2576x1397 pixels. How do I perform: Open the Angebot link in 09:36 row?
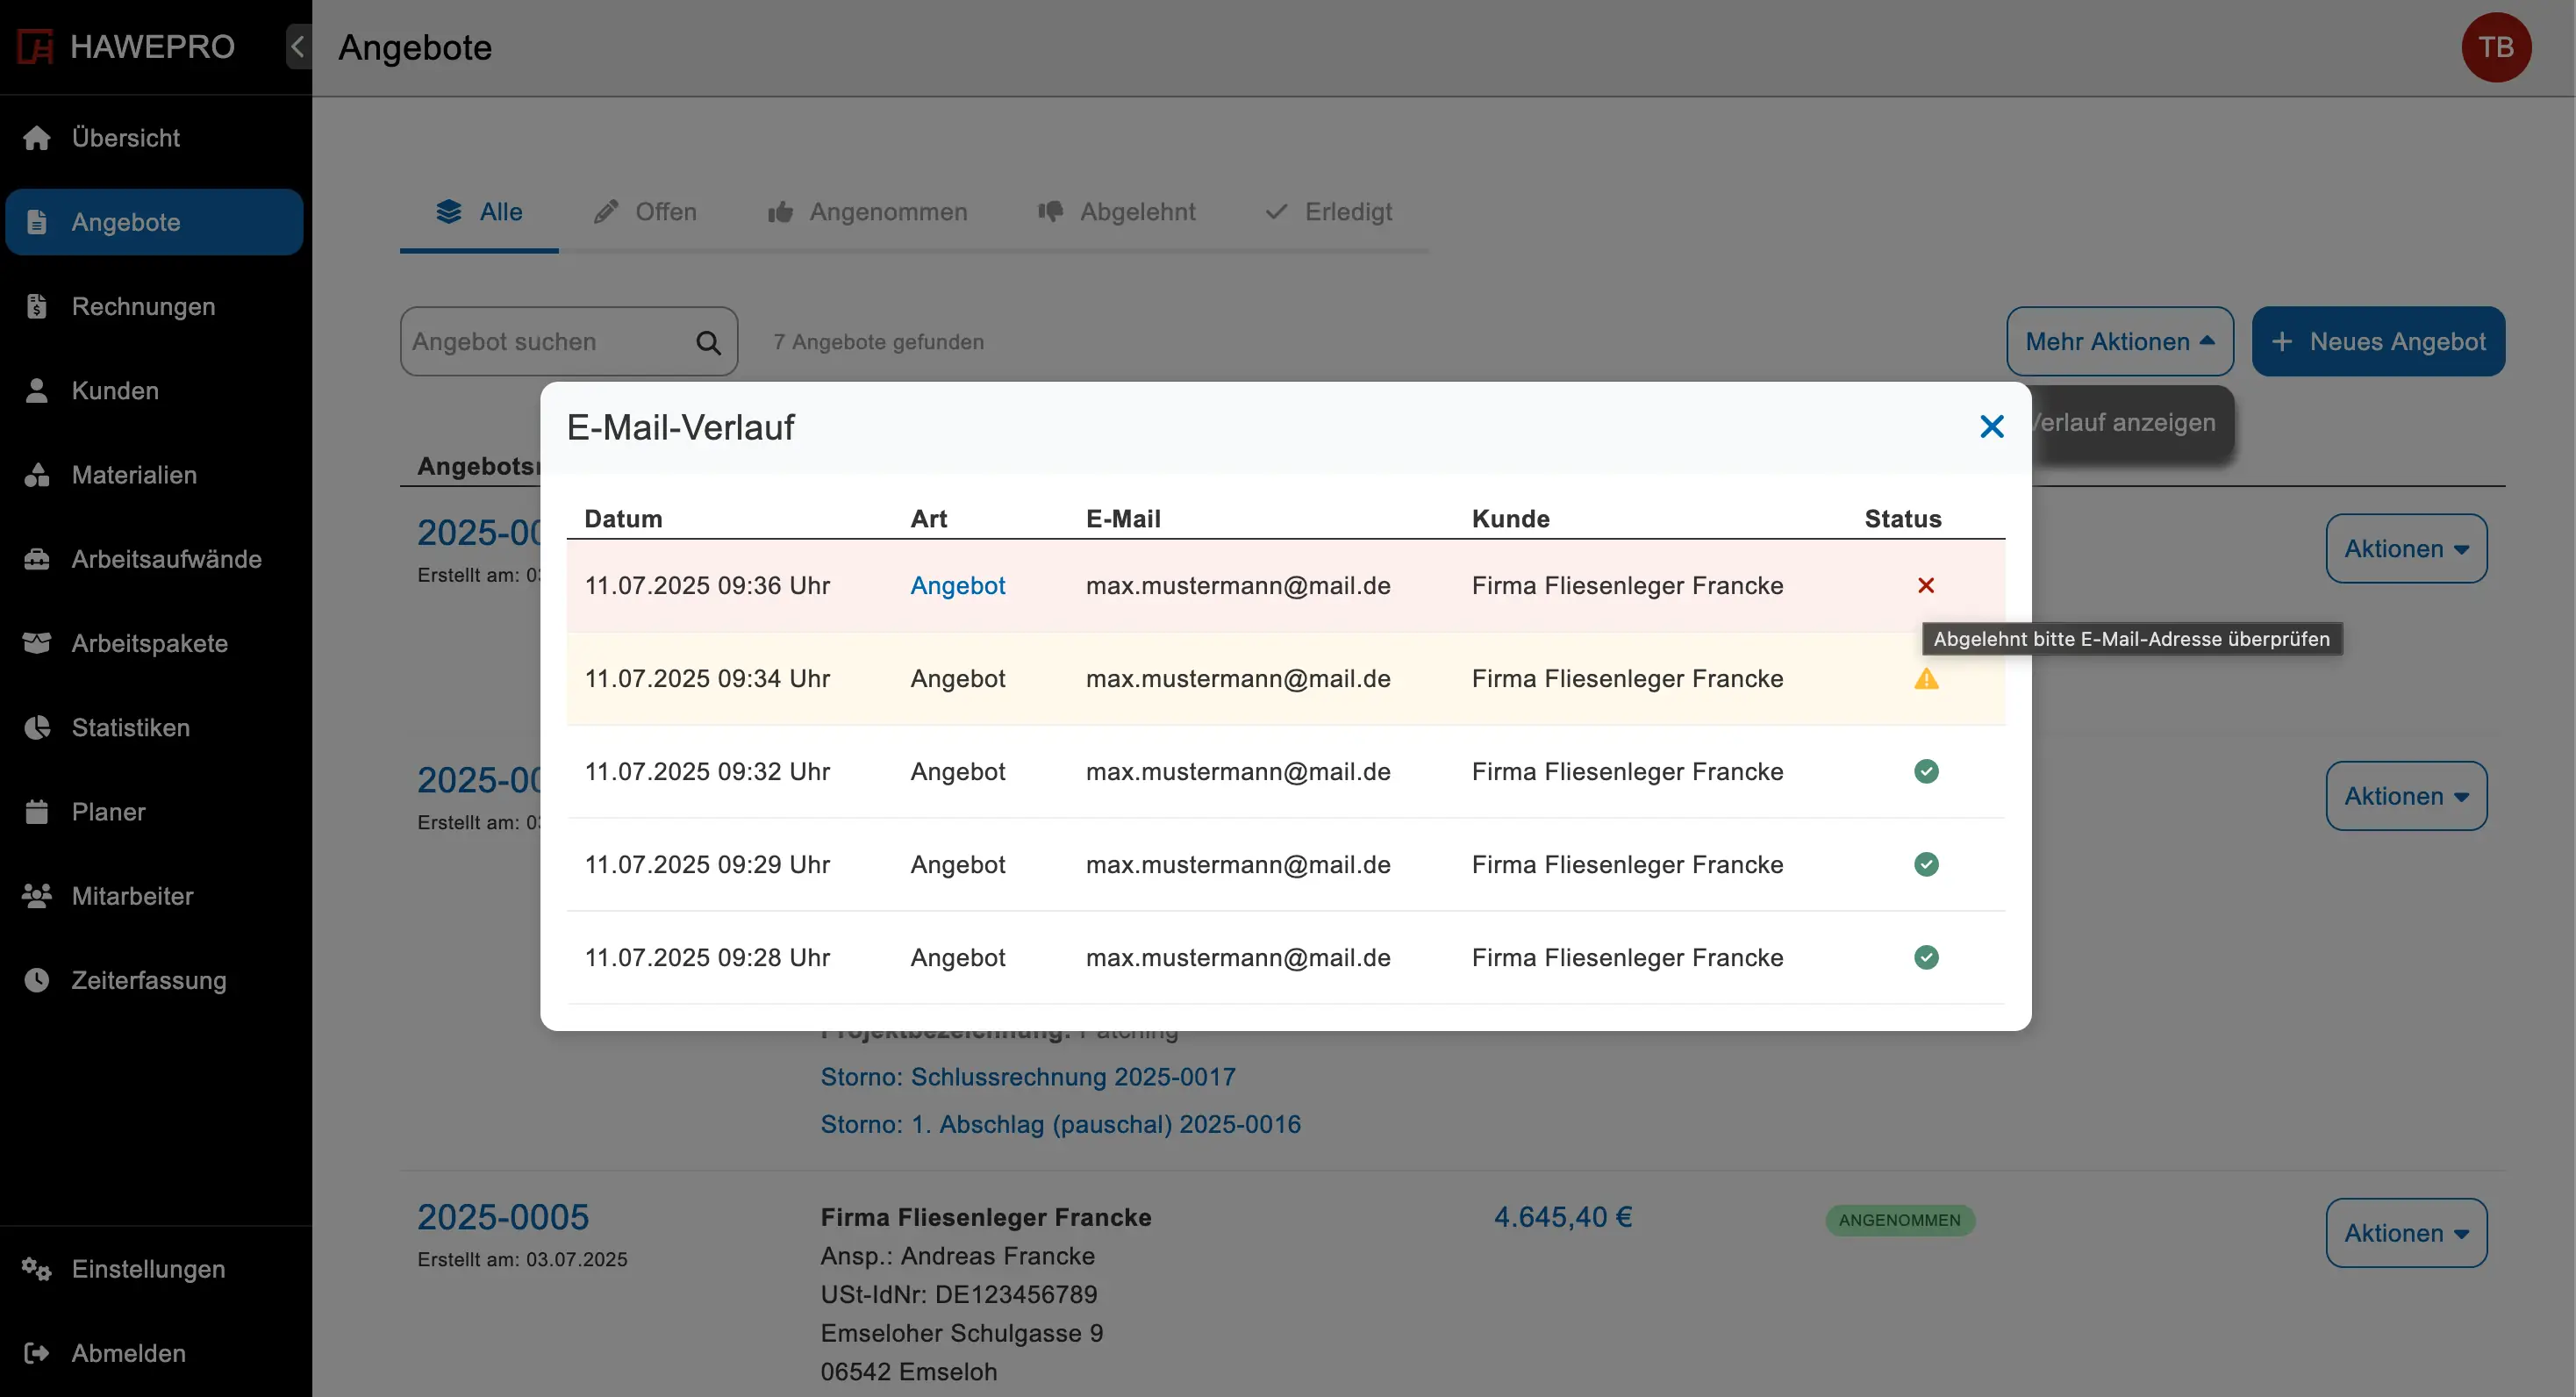(x=957, y=585)
